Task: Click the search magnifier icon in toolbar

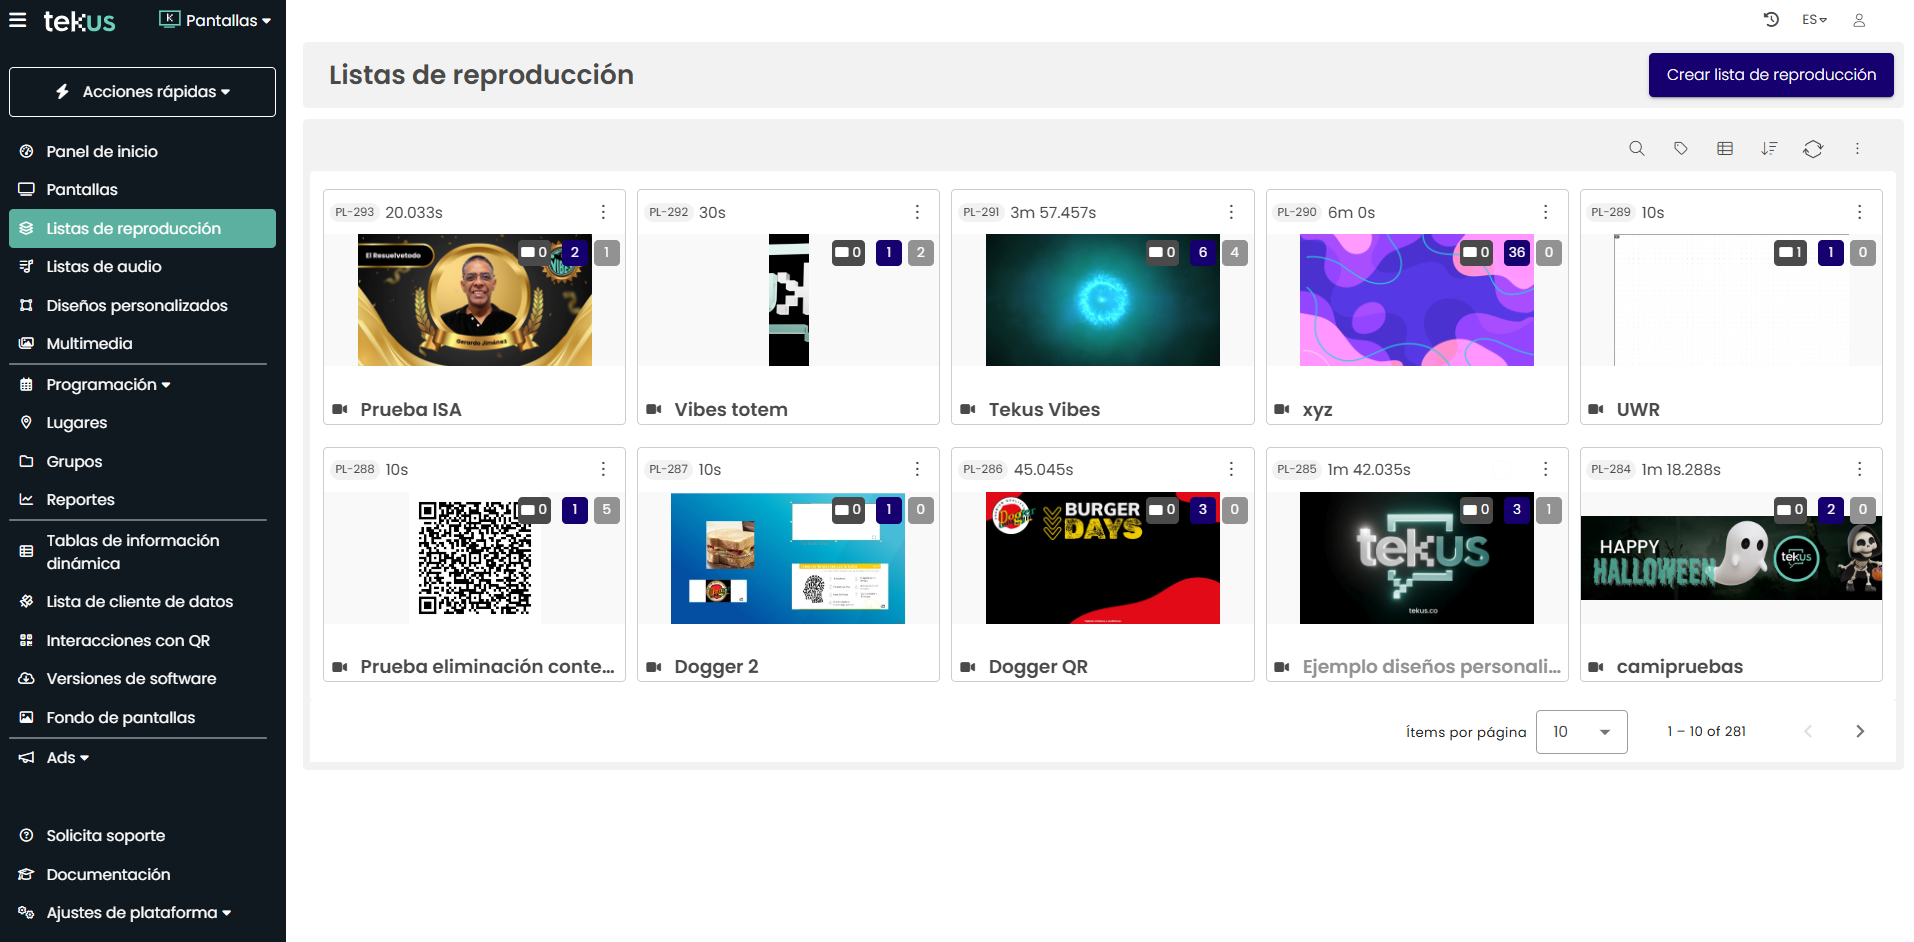Action: (x=1636, y=148)
